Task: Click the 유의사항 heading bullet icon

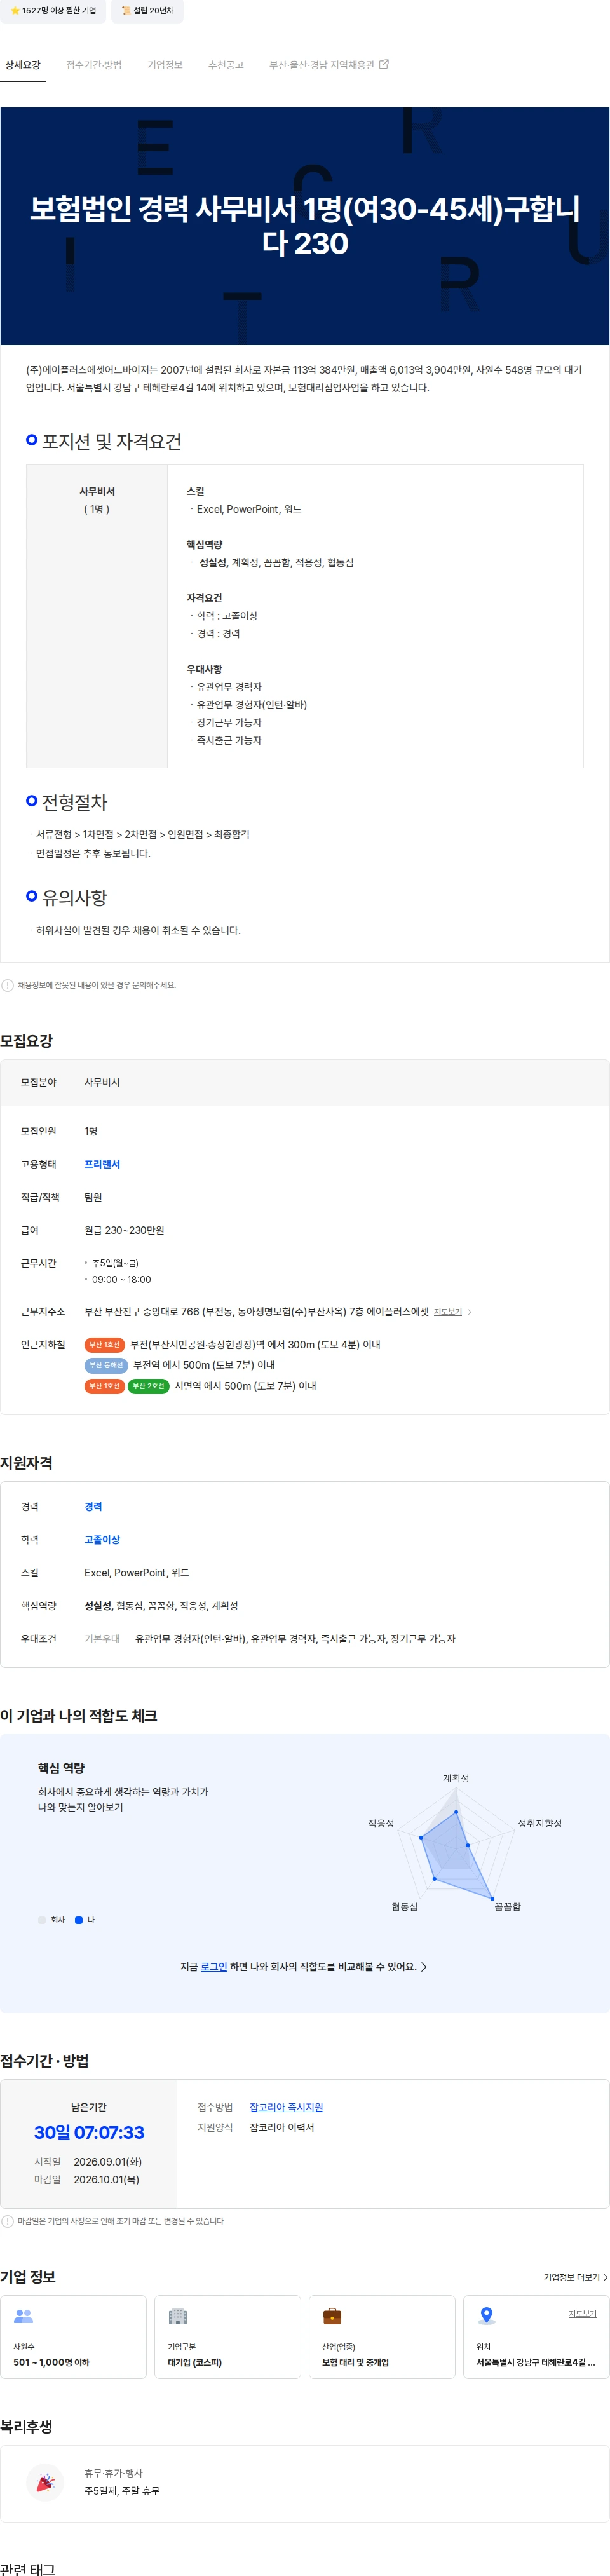Action: 32,896
